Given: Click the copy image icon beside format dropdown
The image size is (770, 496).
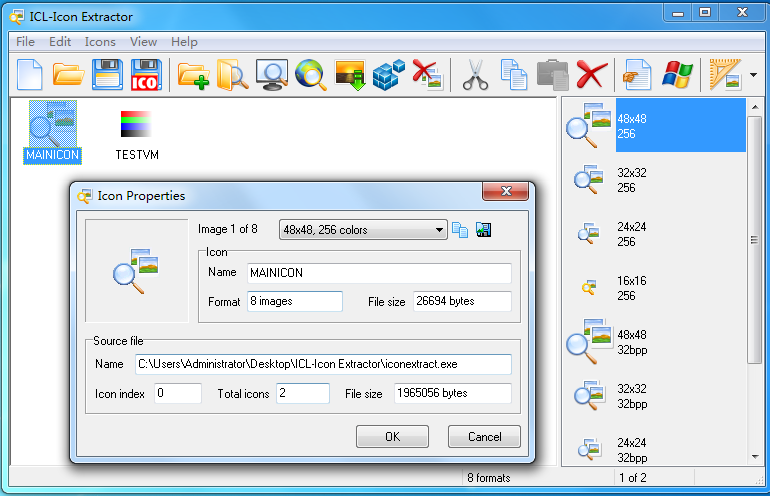Looking at the screenshot, I should pyautogui.click(x=460, y=230).
